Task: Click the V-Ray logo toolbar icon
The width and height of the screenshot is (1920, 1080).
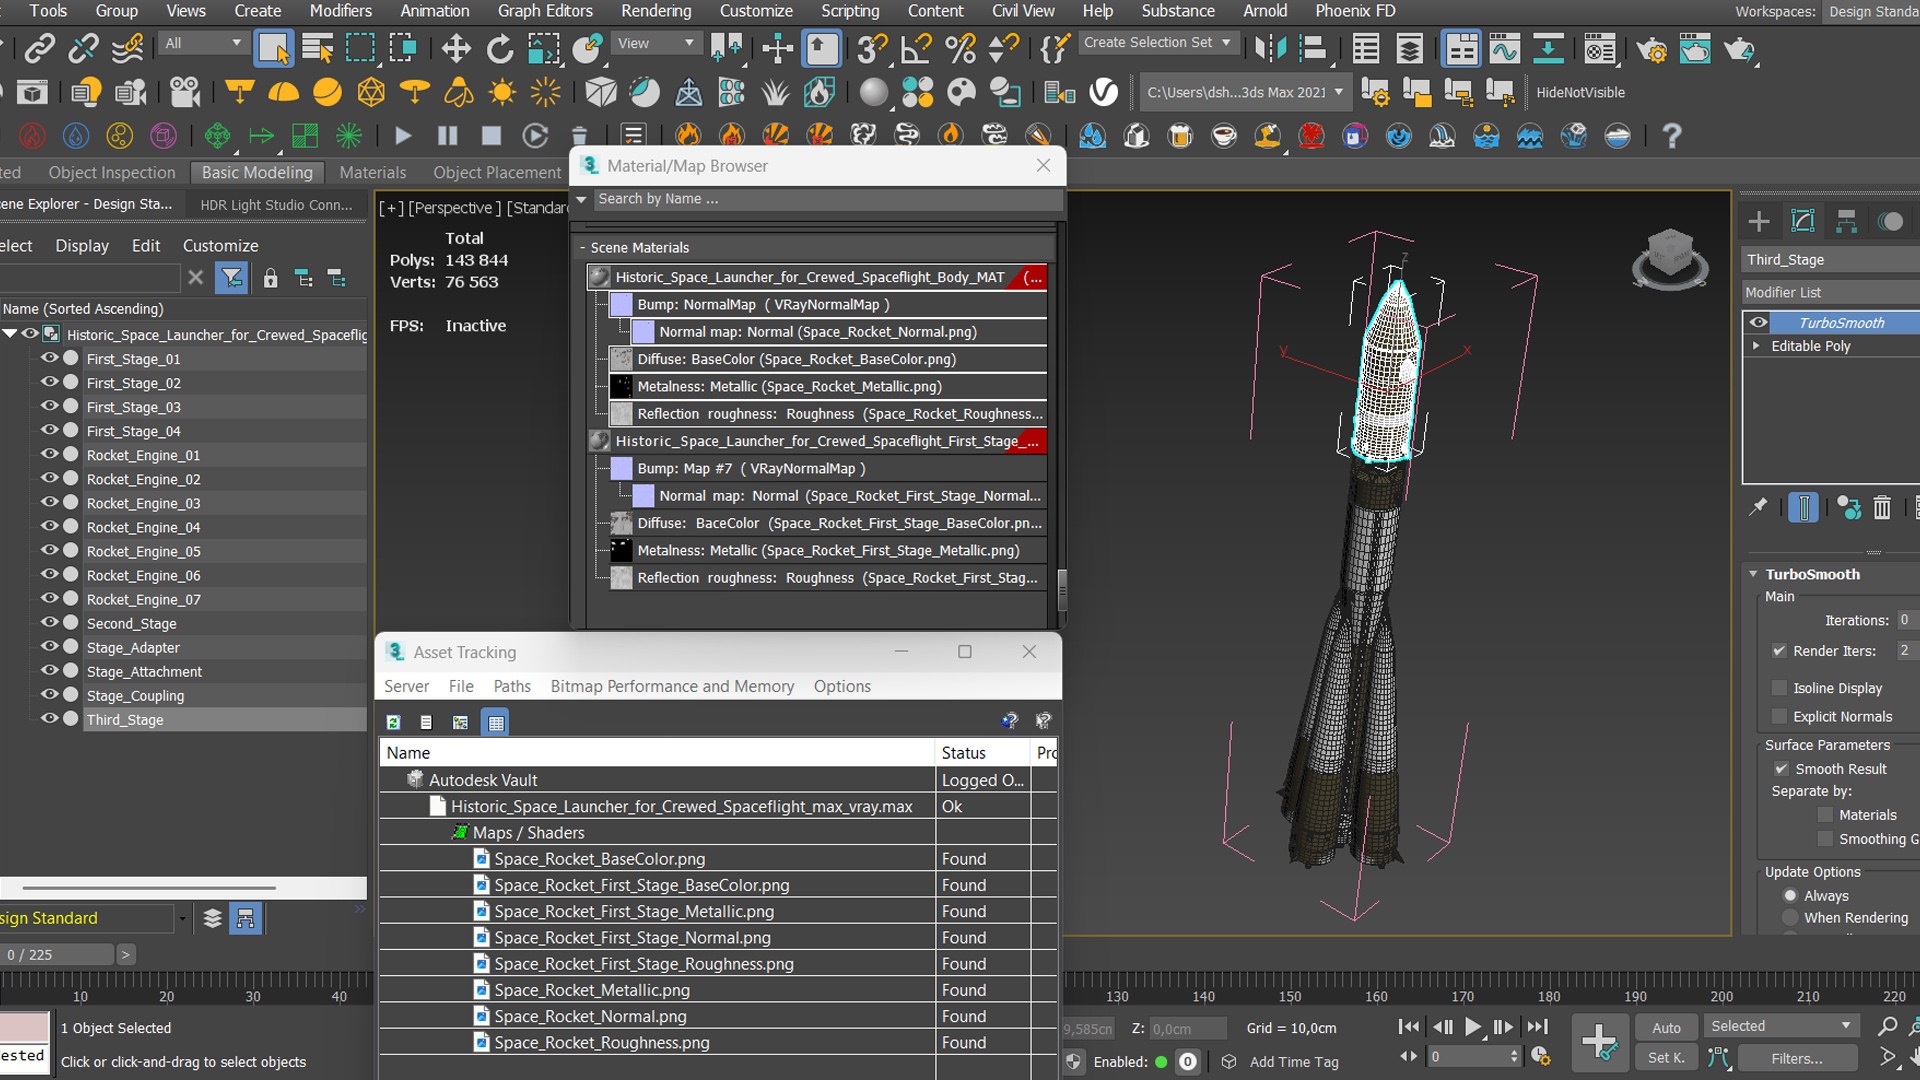Action: (x=1103, y=92)
